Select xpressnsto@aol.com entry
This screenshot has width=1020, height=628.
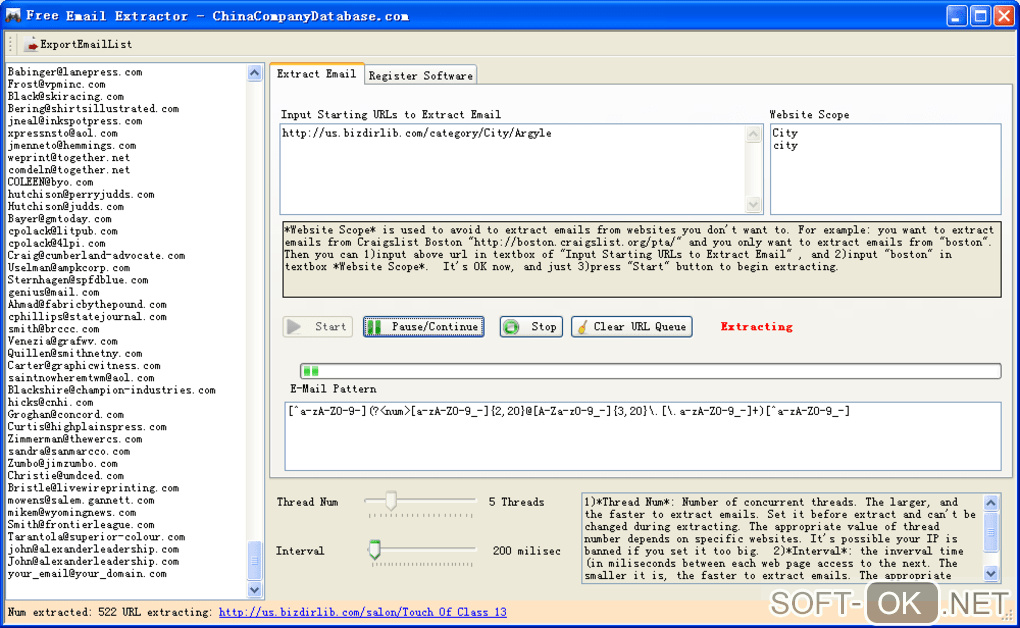click(62, 133)
